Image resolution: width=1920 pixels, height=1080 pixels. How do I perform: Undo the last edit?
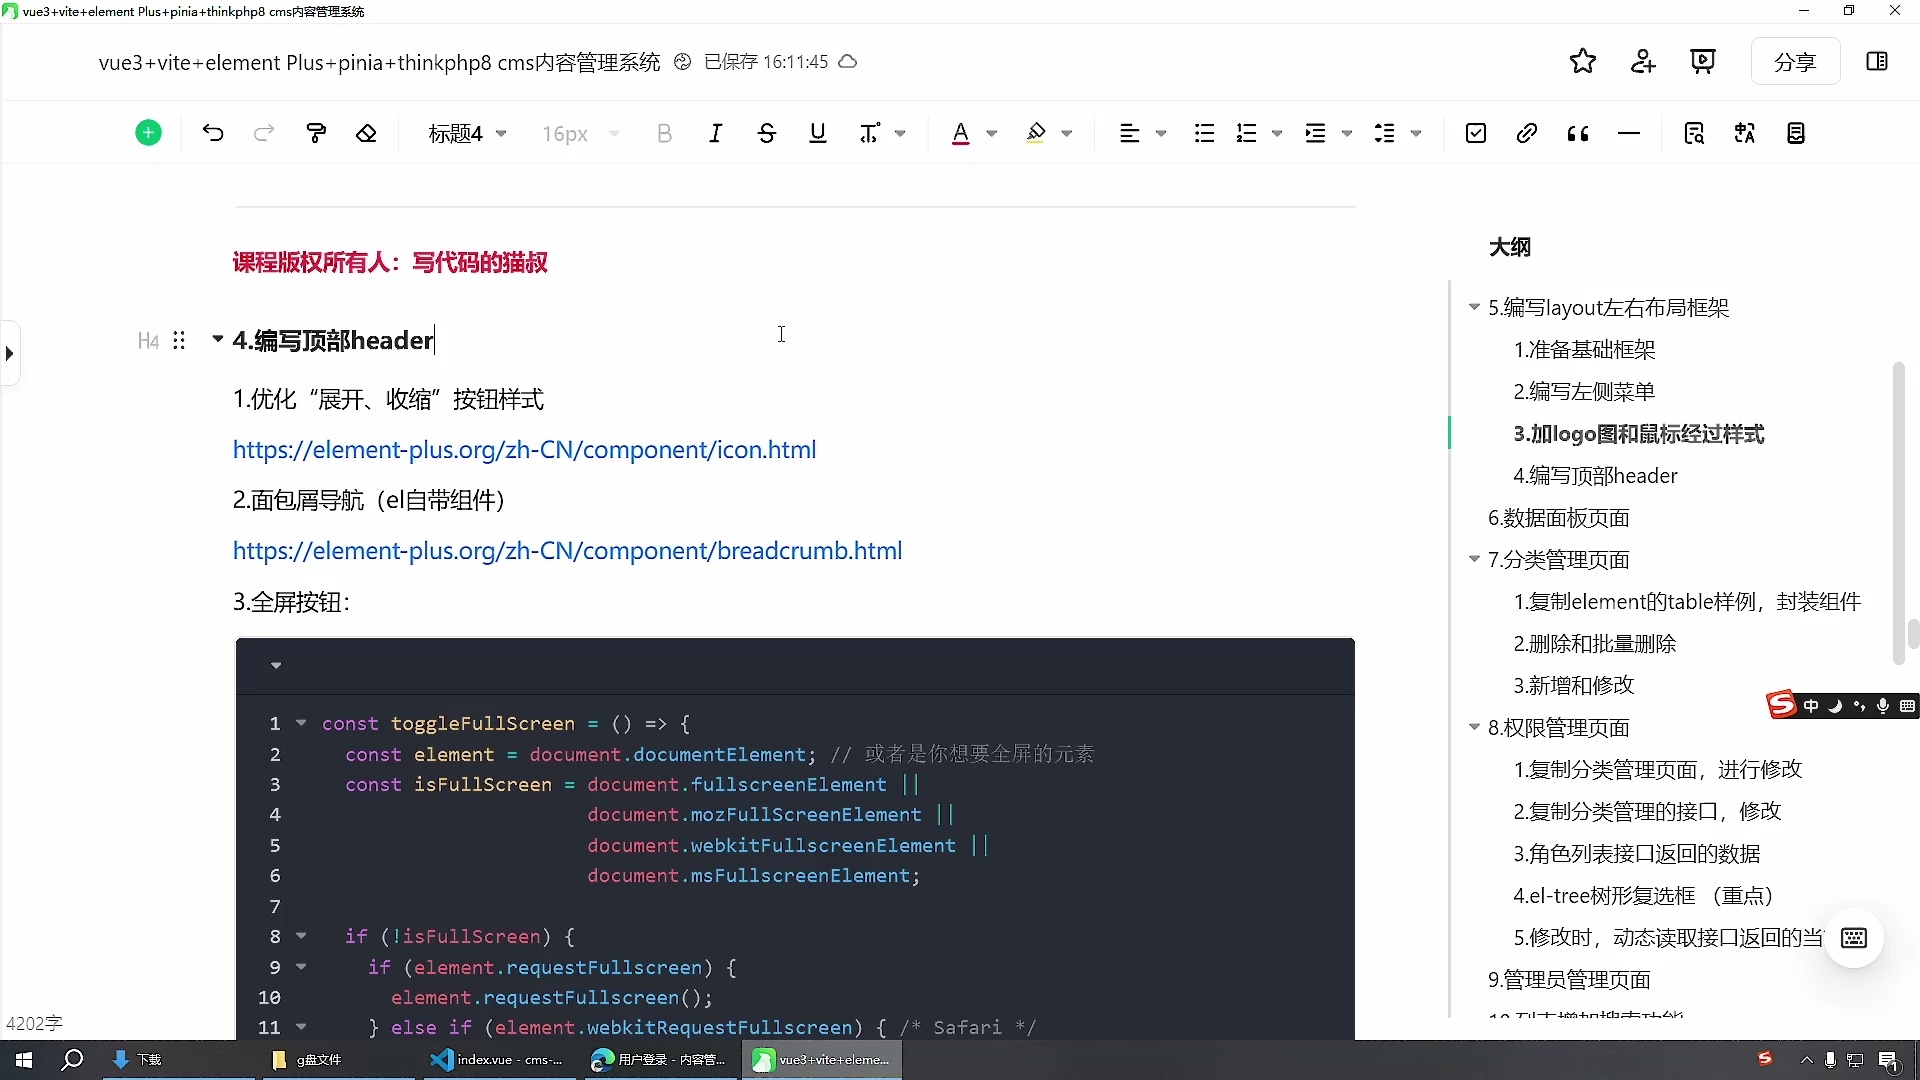213,133
